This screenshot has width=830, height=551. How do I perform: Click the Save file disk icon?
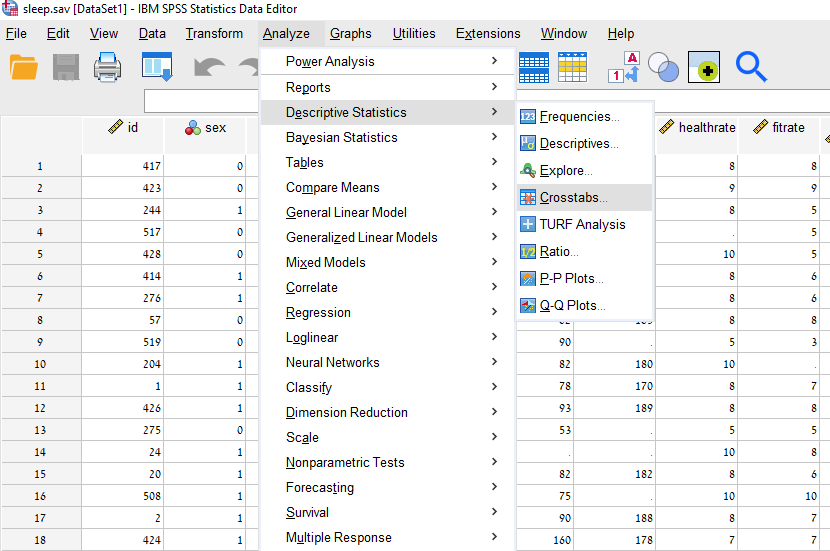tap(66, 68)
